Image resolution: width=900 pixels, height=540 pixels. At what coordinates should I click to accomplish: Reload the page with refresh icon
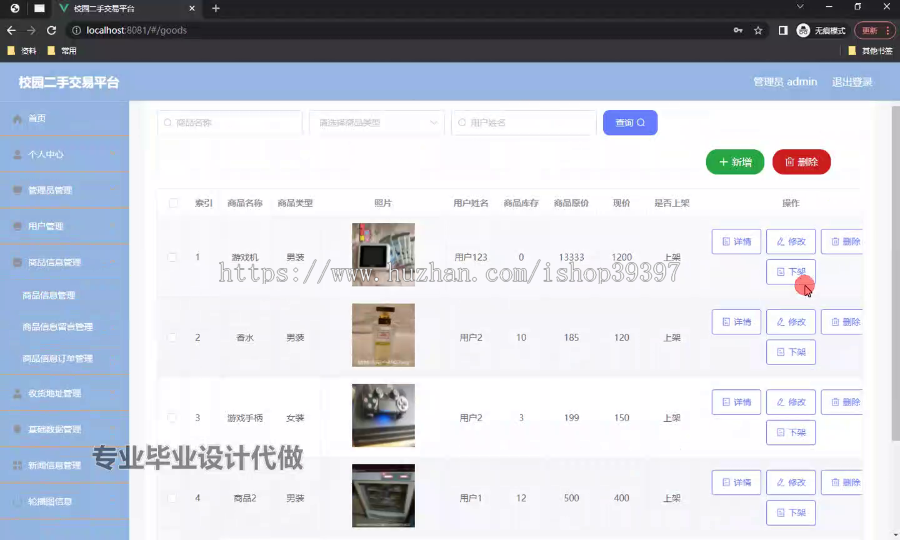click(x=51, y=30)
